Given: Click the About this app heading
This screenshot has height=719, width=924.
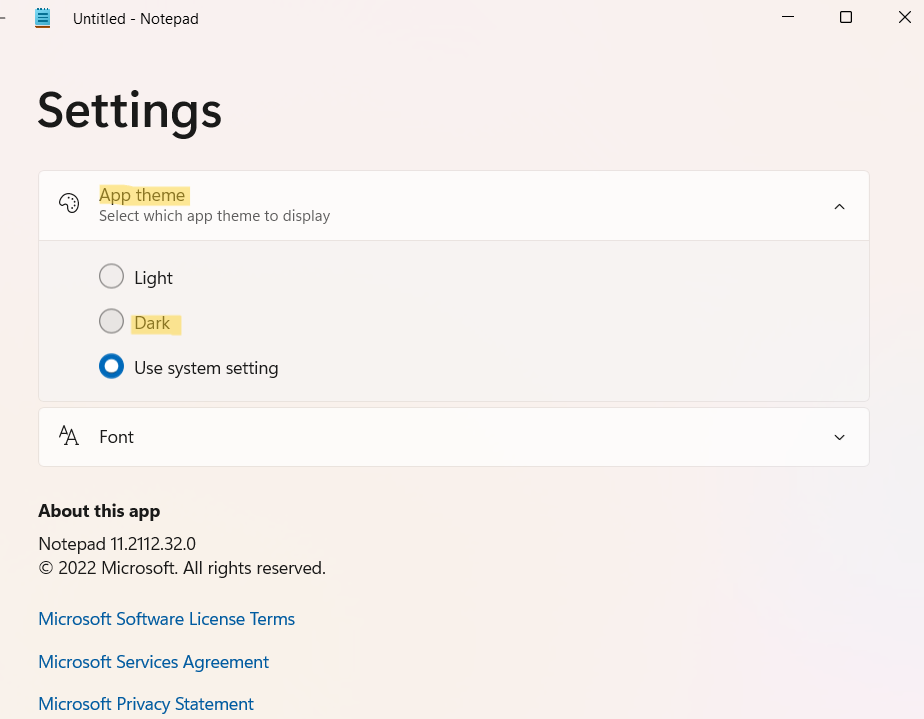Looking at the screenshot, I should point(99,511).
